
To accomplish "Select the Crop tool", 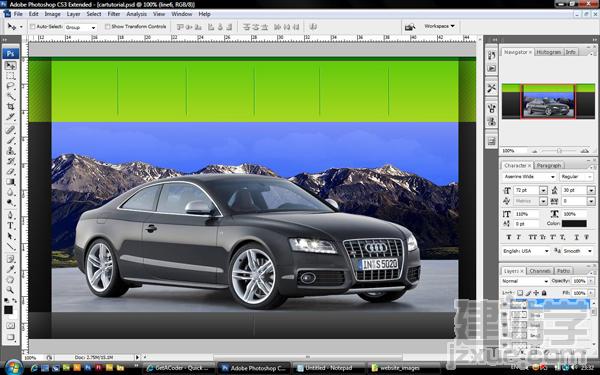I will (x=10, y=107).
